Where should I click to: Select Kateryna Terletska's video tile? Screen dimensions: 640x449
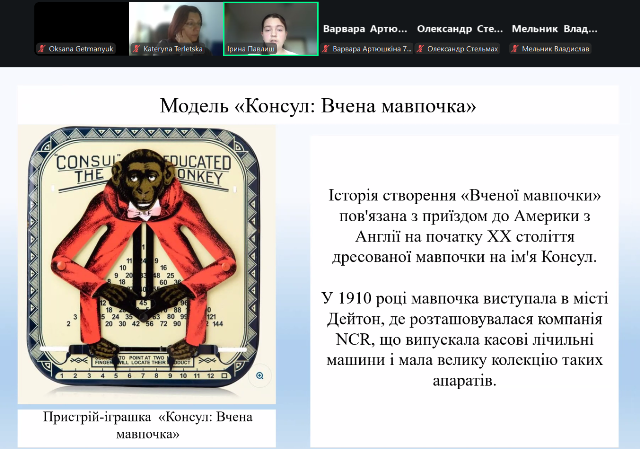[176, 29]
